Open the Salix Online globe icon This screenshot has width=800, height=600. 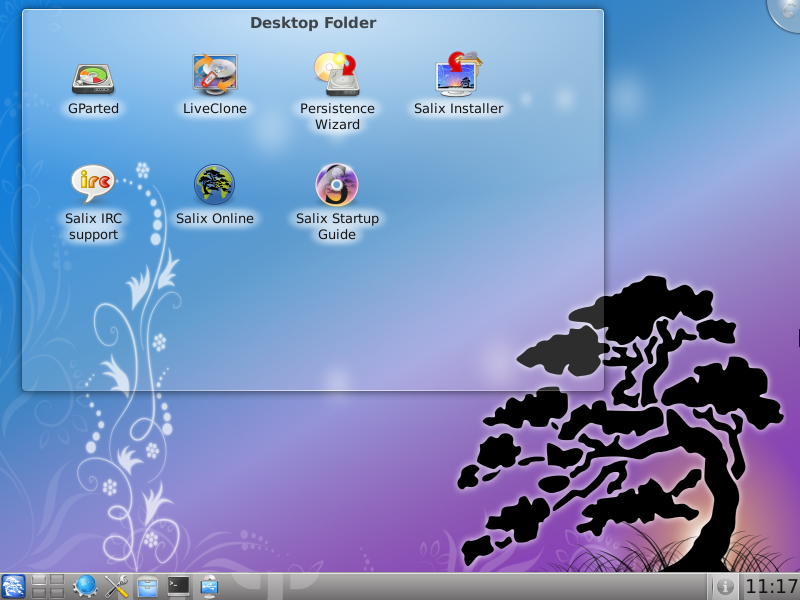[x=215, y=184]
